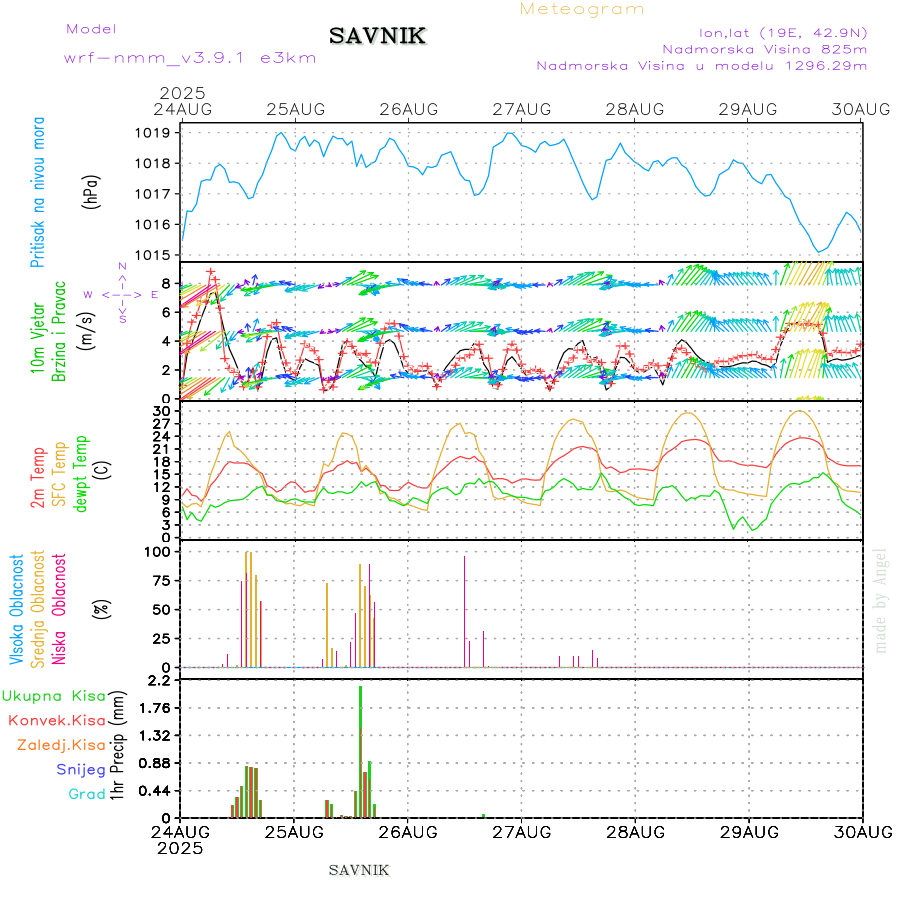Screen dimensions: 900x900
Task: Click the 27AUG marker on bottom axis
Action: pyautogui.click(x=521, y=831)
